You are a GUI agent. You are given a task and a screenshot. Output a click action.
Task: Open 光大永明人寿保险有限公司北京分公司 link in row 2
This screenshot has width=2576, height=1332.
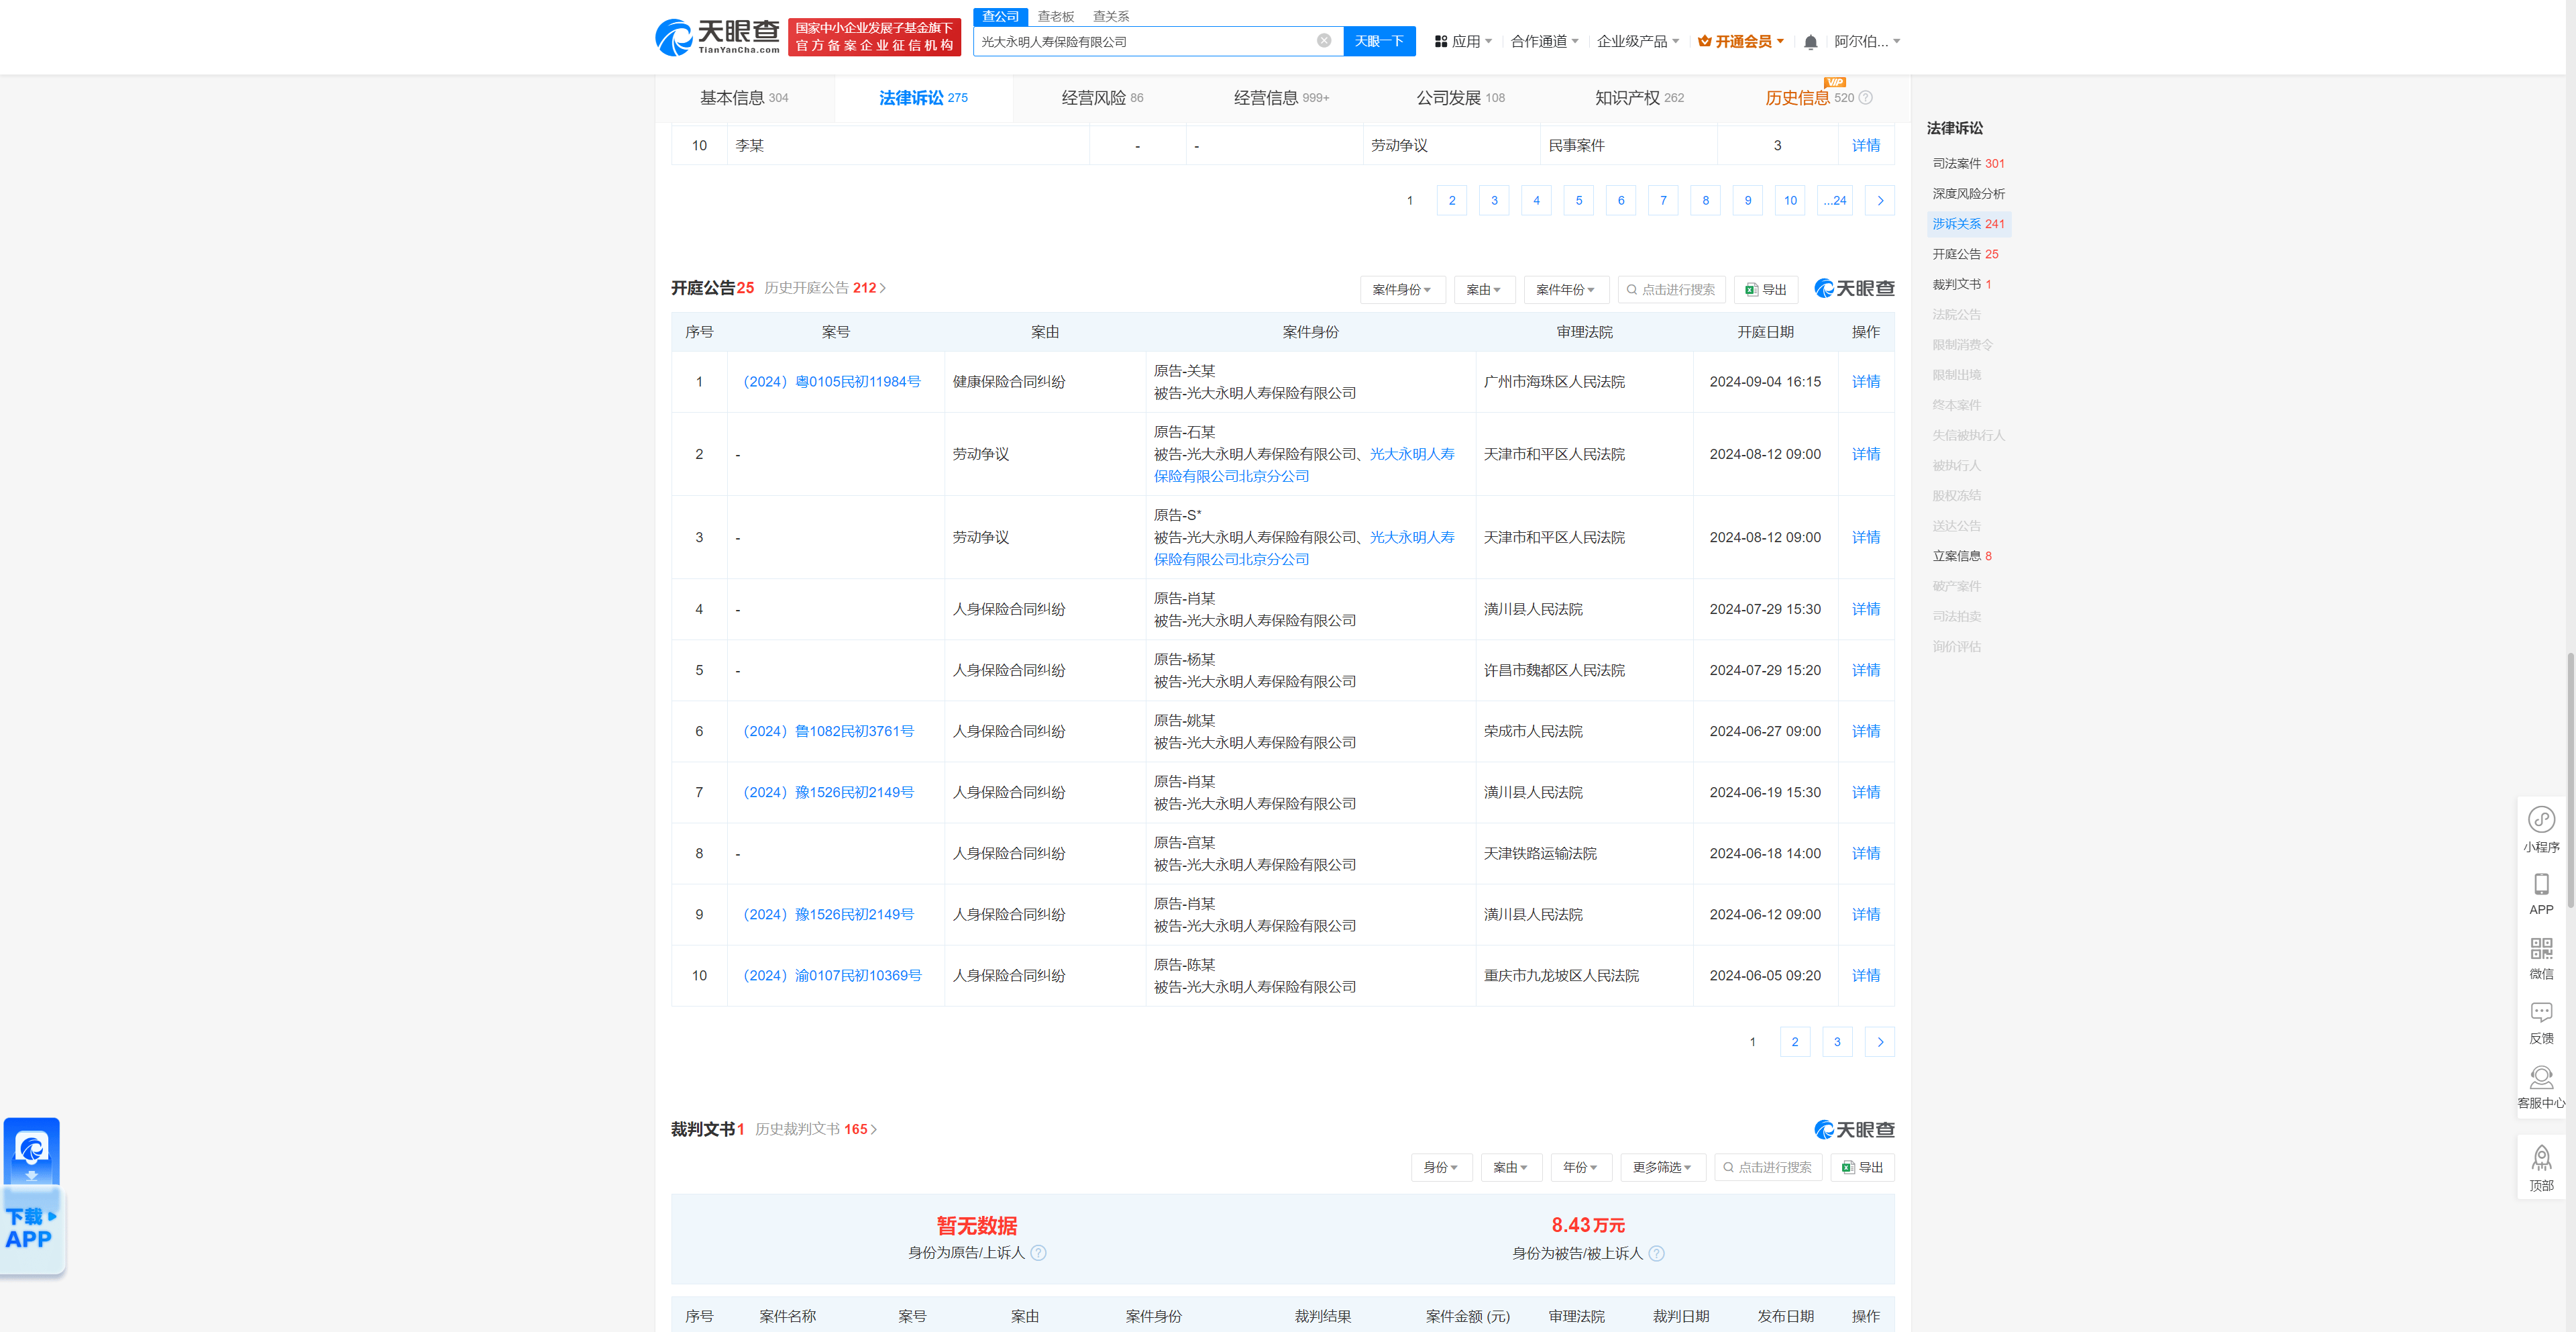pyautogui.click(x=1304, y=465)
